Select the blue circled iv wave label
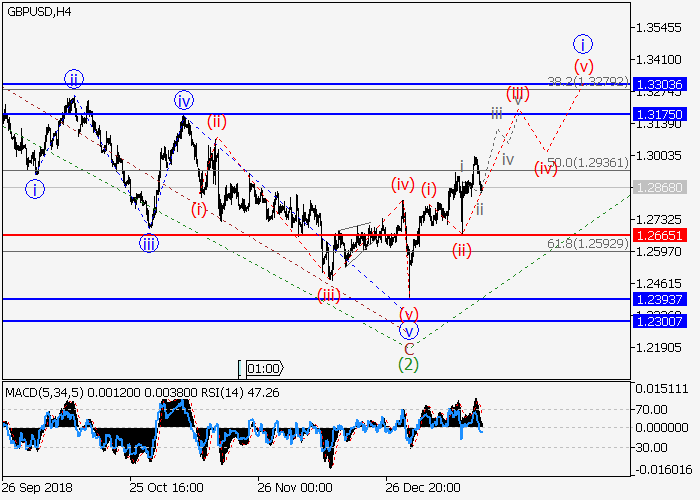Viewport: 700px width, 500px height. 184,100
